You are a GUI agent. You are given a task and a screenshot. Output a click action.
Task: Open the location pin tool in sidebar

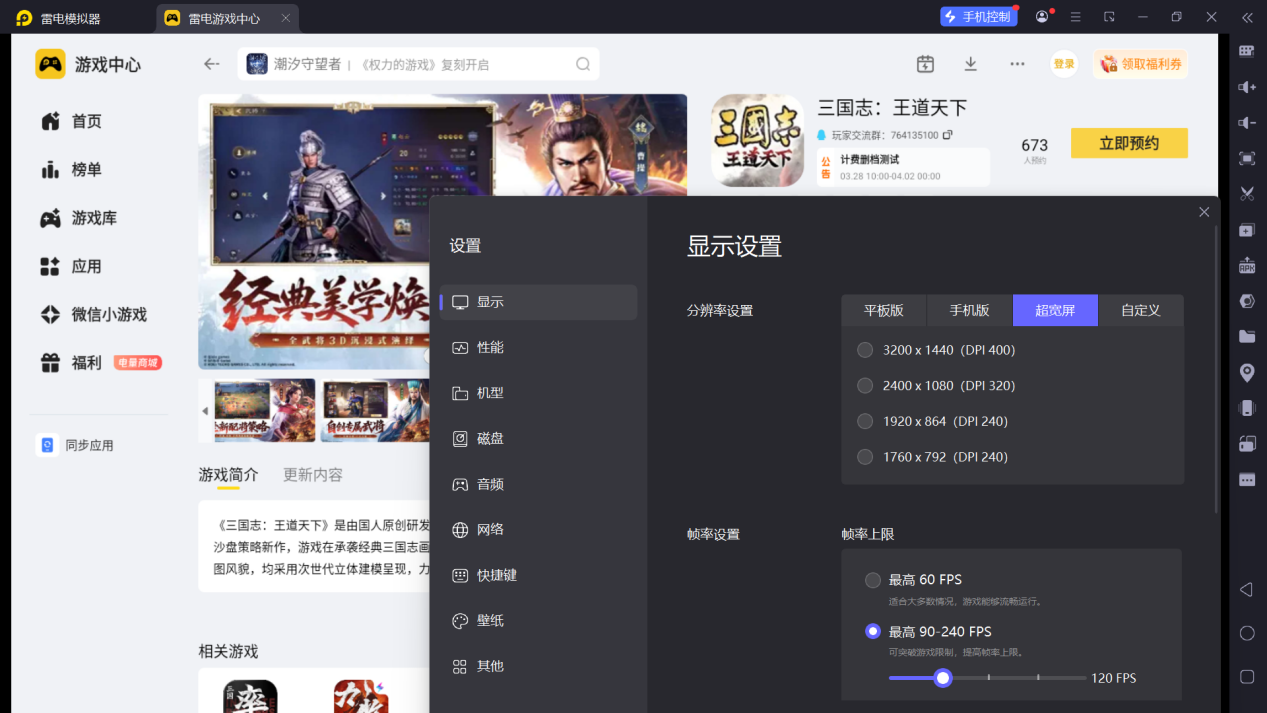coord(1246,372)
